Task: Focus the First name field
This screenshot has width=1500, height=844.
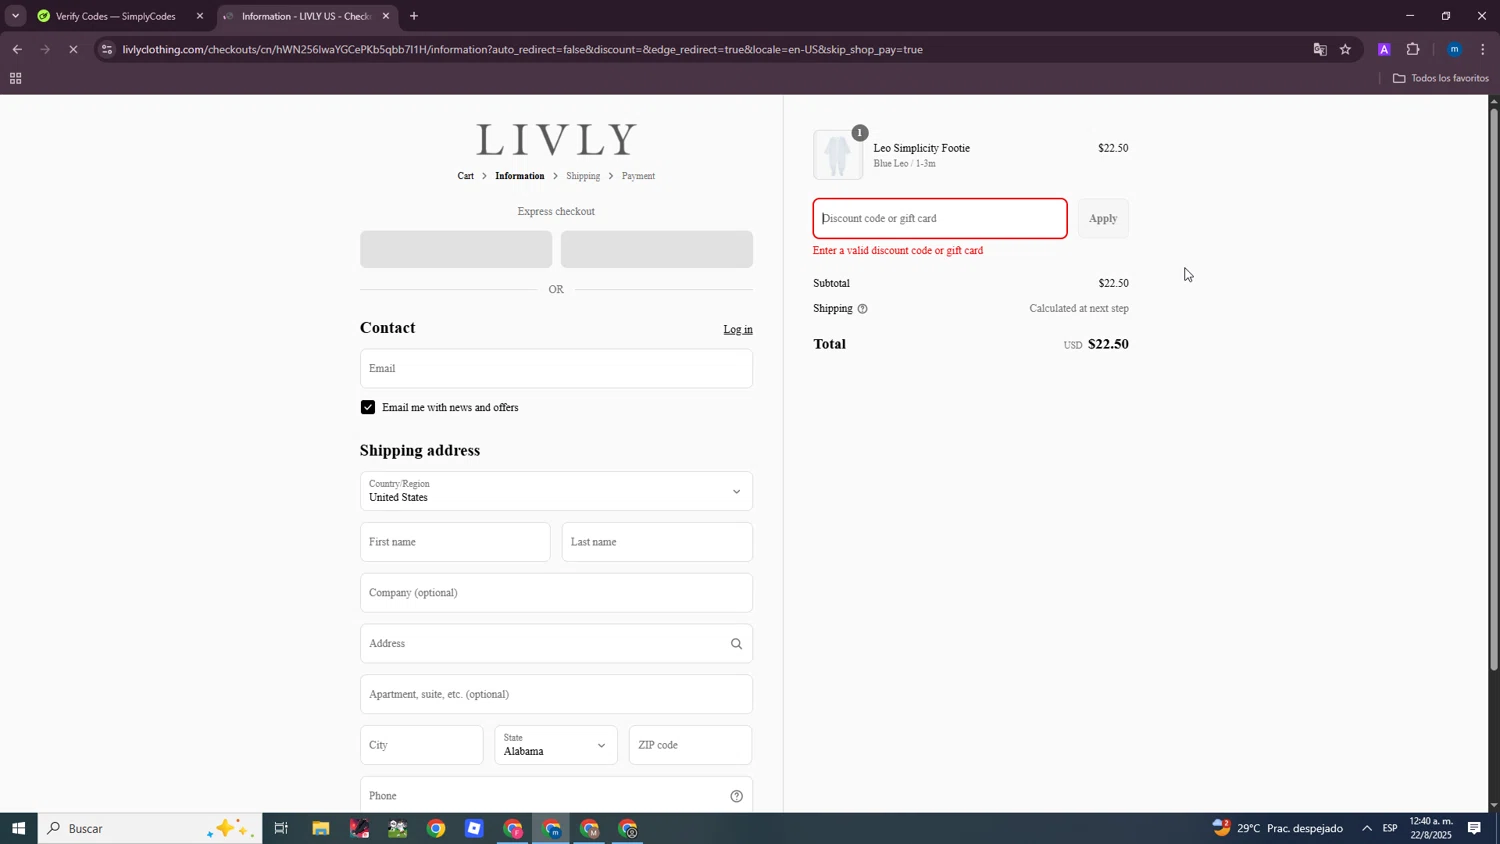Action: 455,542
